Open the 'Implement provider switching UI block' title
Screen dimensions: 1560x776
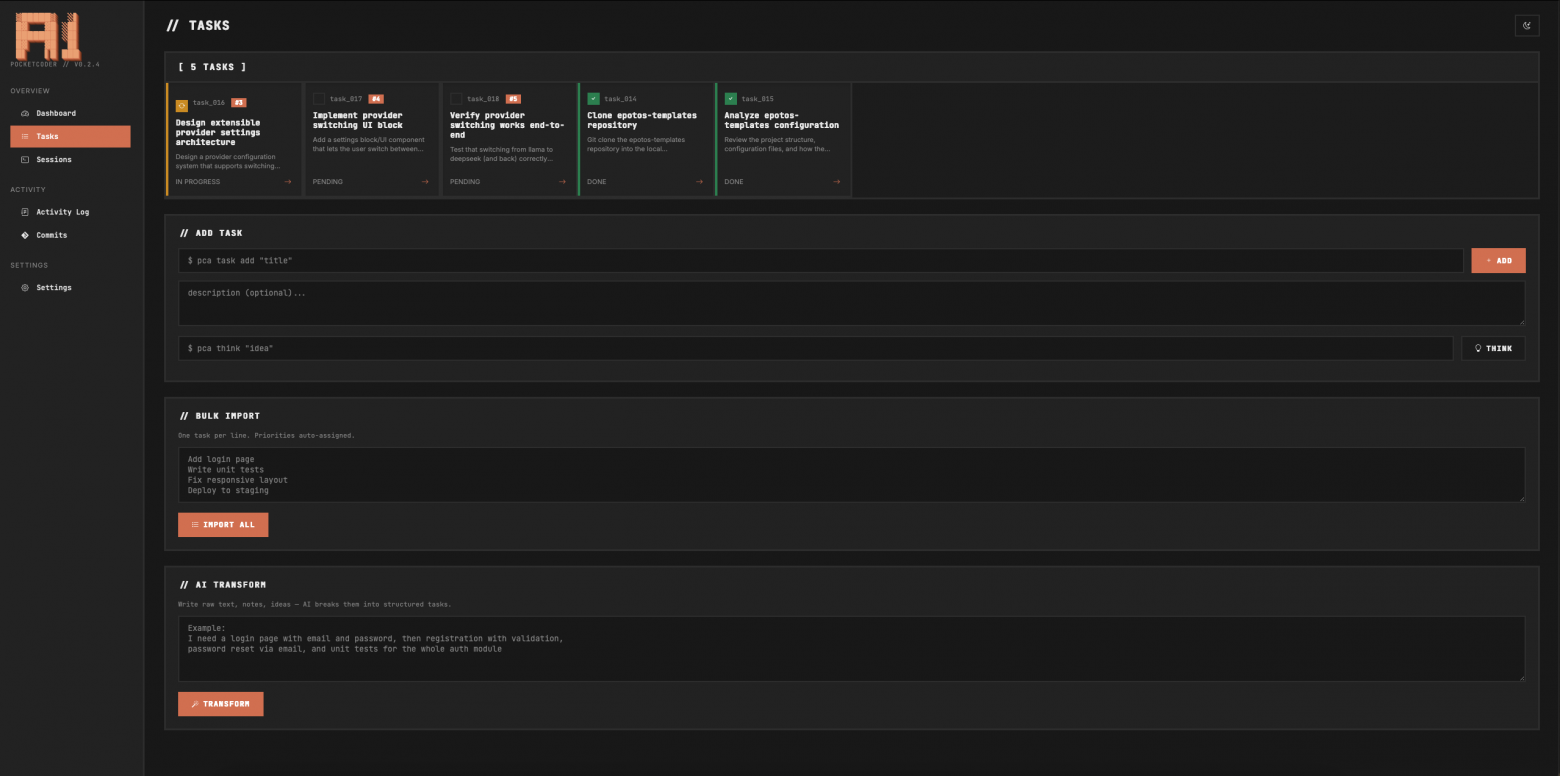358,120
